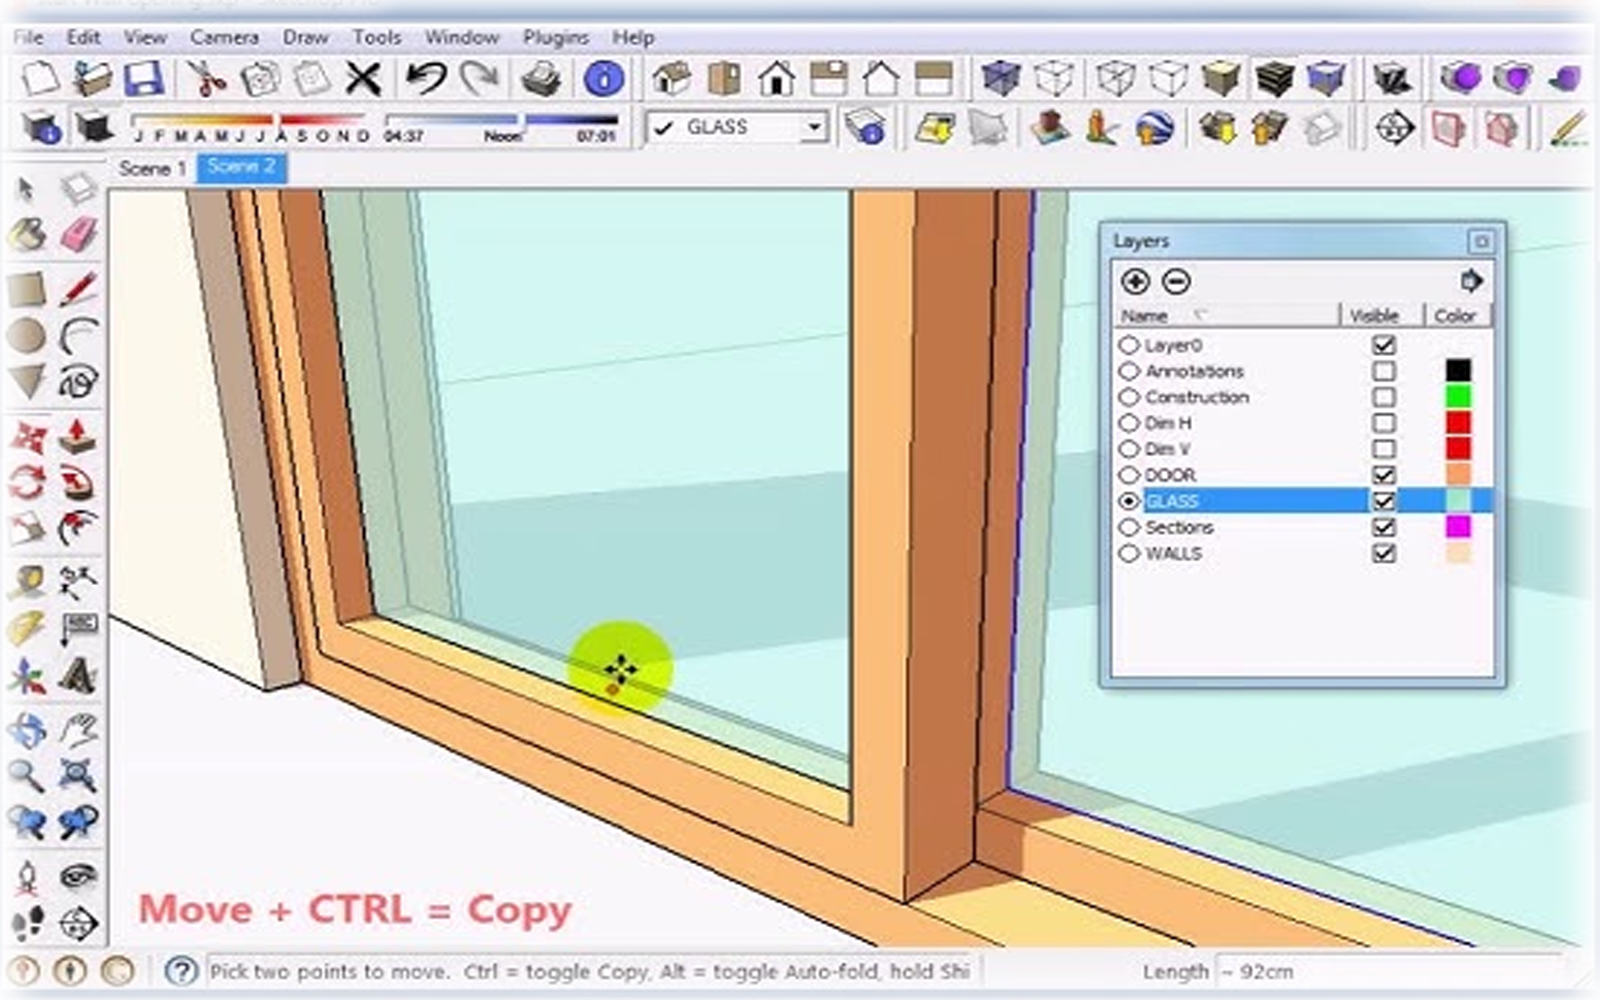This screenshot has width=1600, height=1000.
Task: Click the shadow time slider handle
Action: click(521, 121)
